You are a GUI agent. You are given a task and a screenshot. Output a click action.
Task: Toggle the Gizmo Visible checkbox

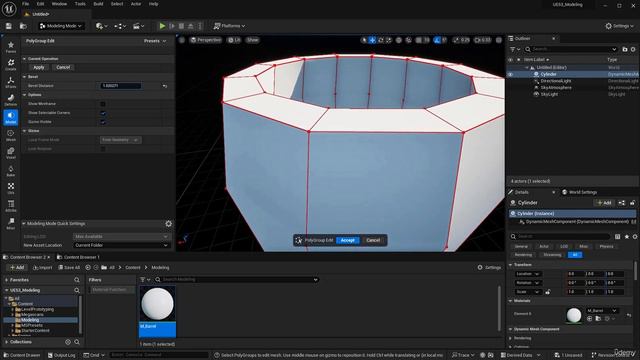click(x=103, y=122)
